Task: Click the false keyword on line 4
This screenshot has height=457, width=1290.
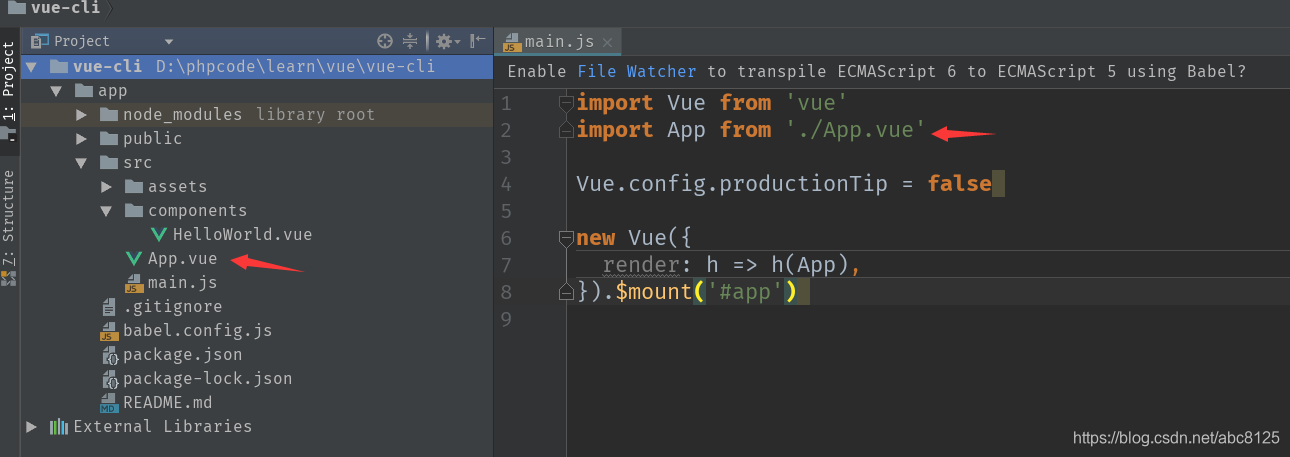Action: pyautogui.click(x=959, y=184)
